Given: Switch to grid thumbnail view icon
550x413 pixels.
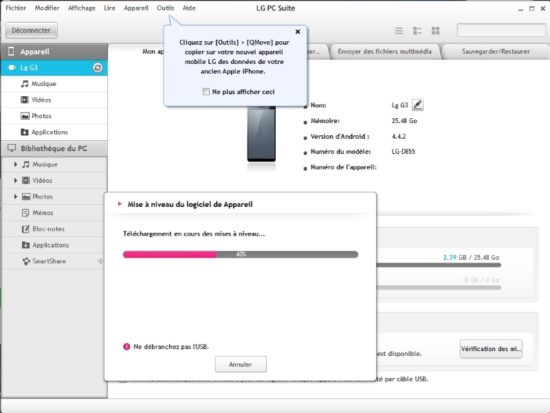Looking at the screenshot, I should tap(435, 31).
